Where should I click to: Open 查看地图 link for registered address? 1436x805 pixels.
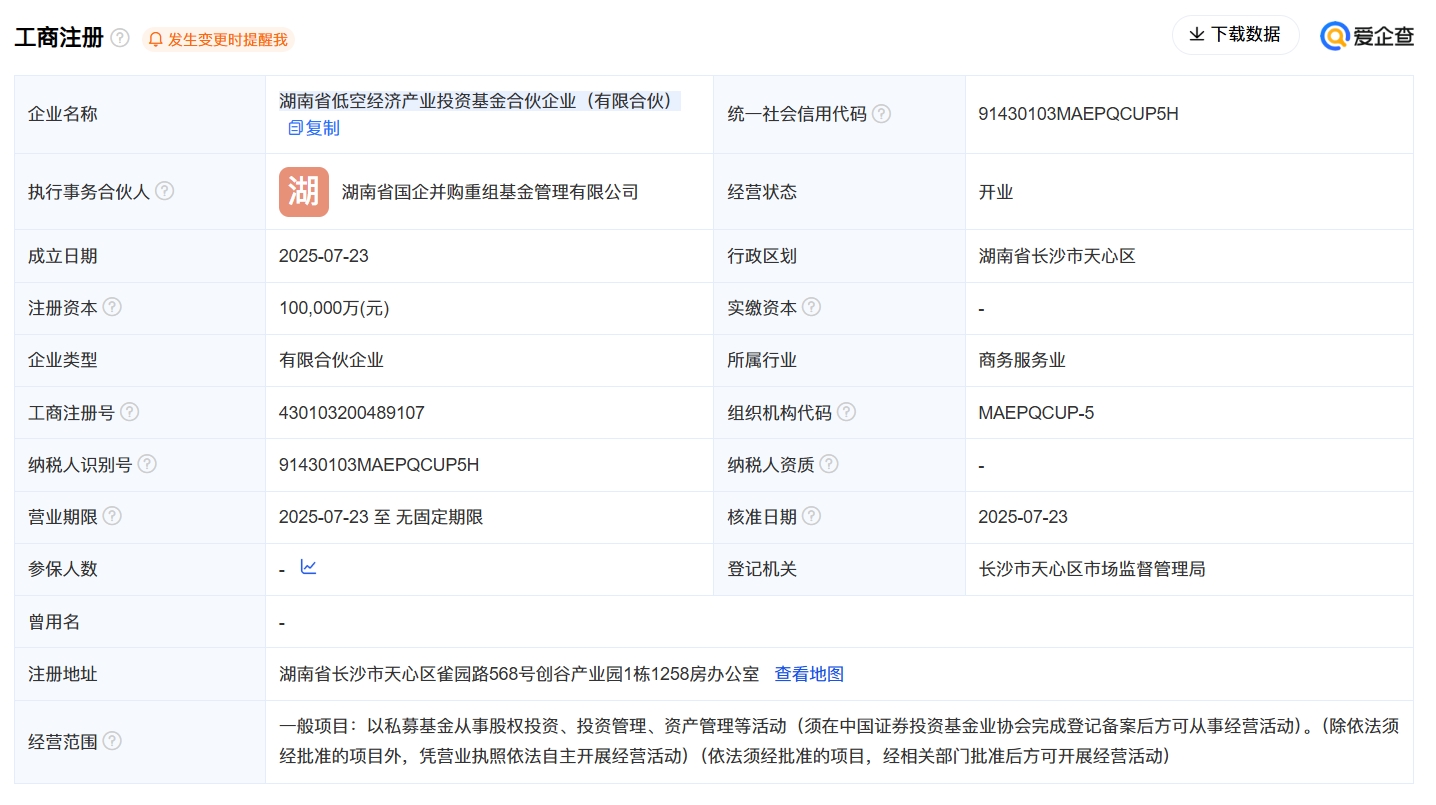(809, 674)
